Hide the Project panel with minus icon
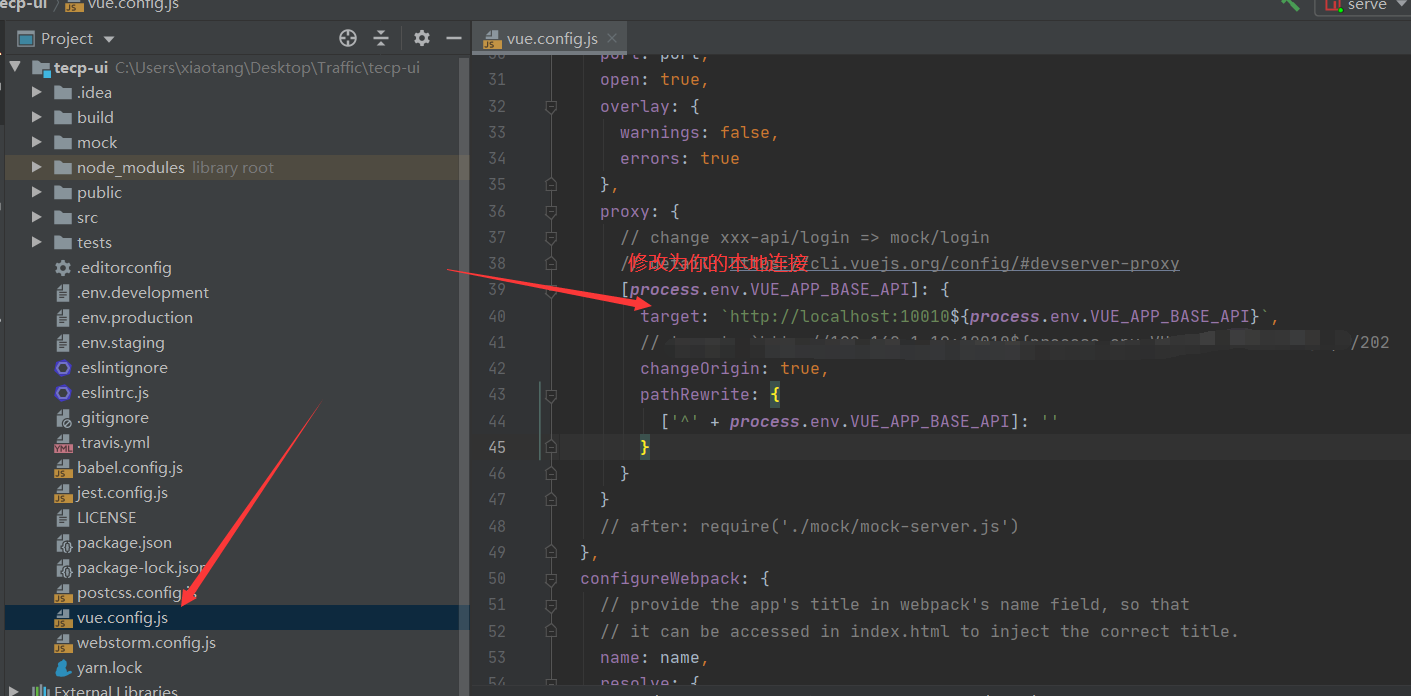This screenshot has width=1411, height=696. coord(453,38)
